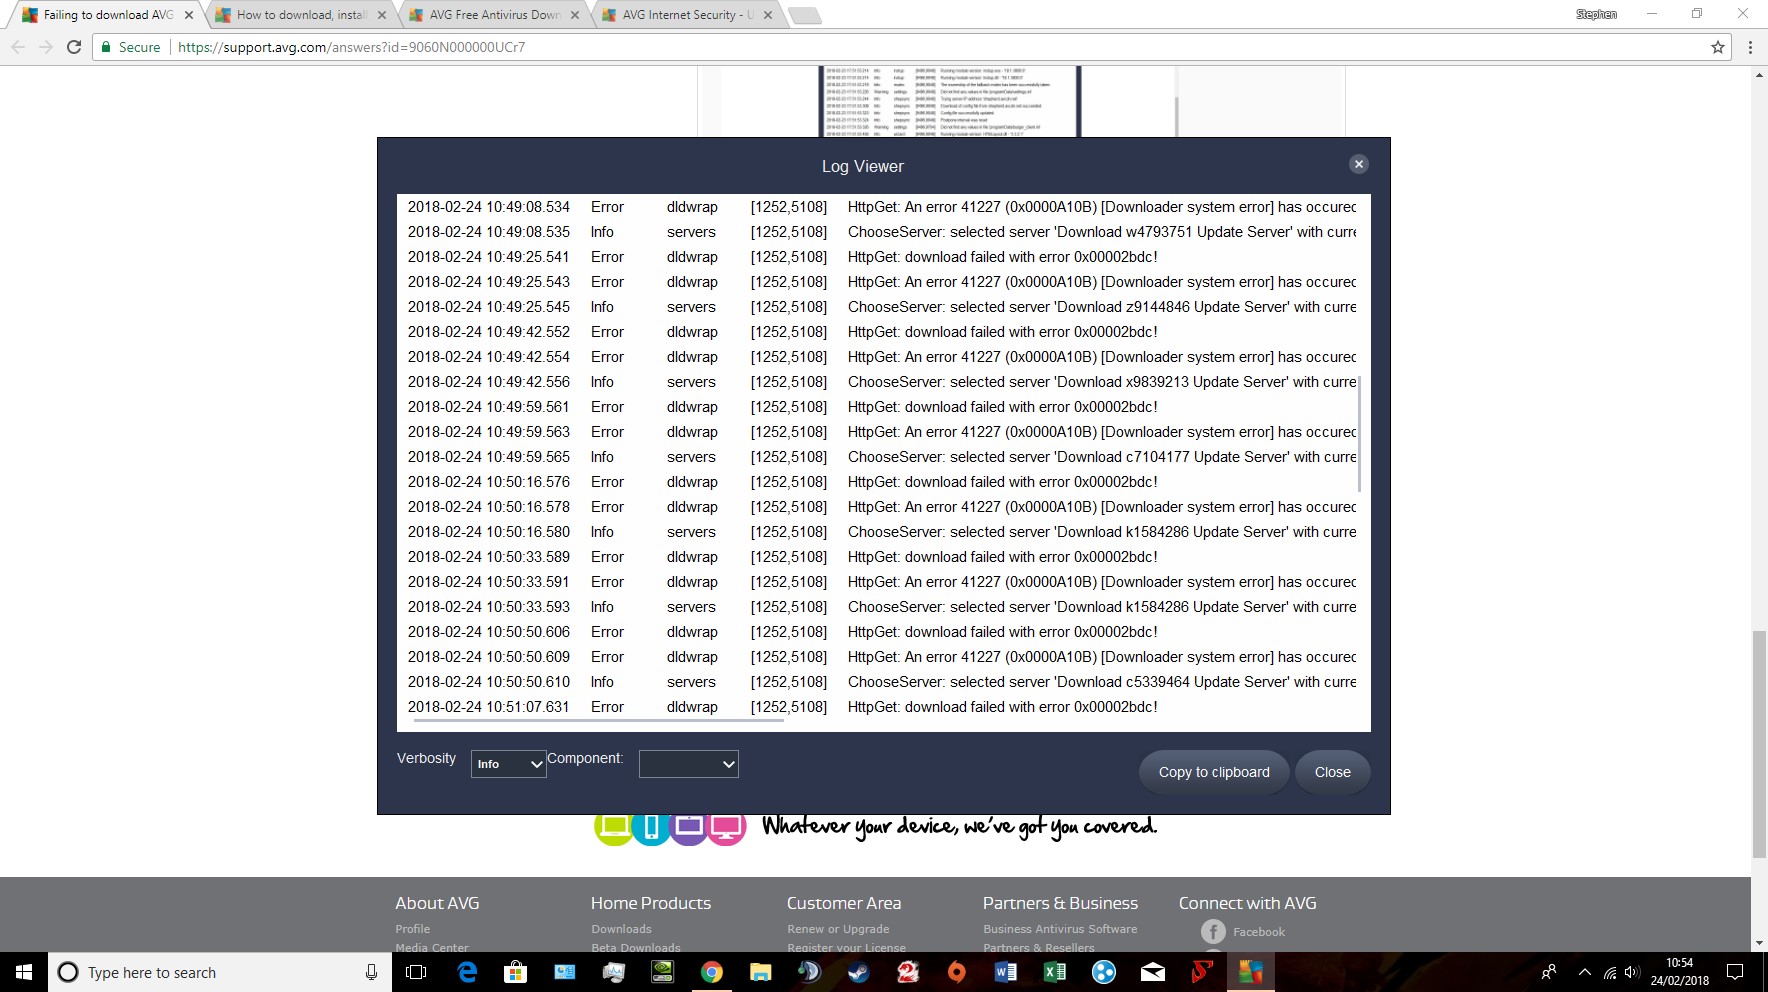The height and width of the screenshot is (992, 1768).
Task: Show hidden system tray icons
Action: [1584, 972]
